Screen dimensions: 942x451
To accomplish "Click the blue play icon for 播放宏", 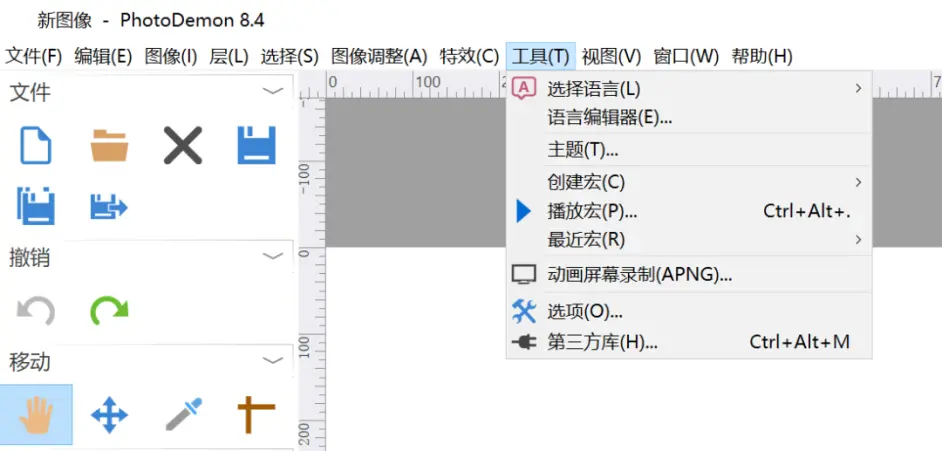I will [523, 211].
